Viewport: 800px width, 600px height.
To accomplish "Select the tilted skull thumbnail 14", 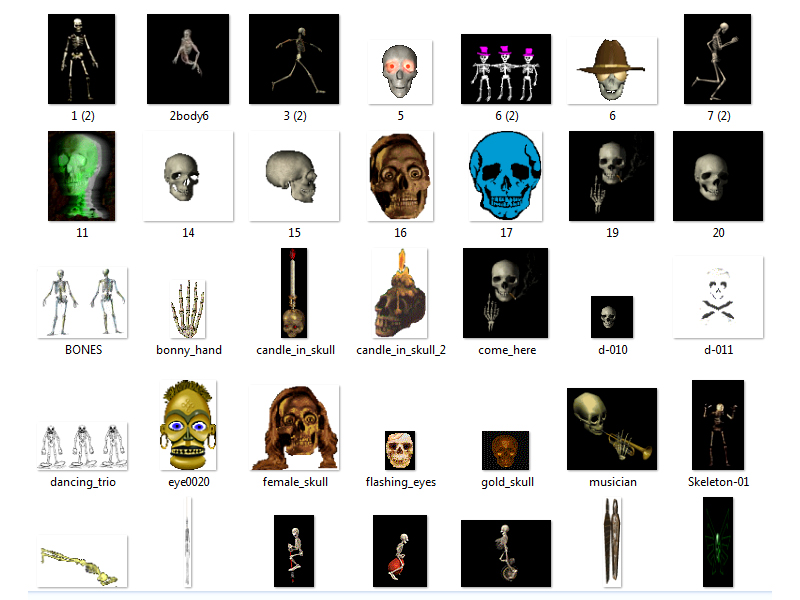I will (x=188, y=176).
